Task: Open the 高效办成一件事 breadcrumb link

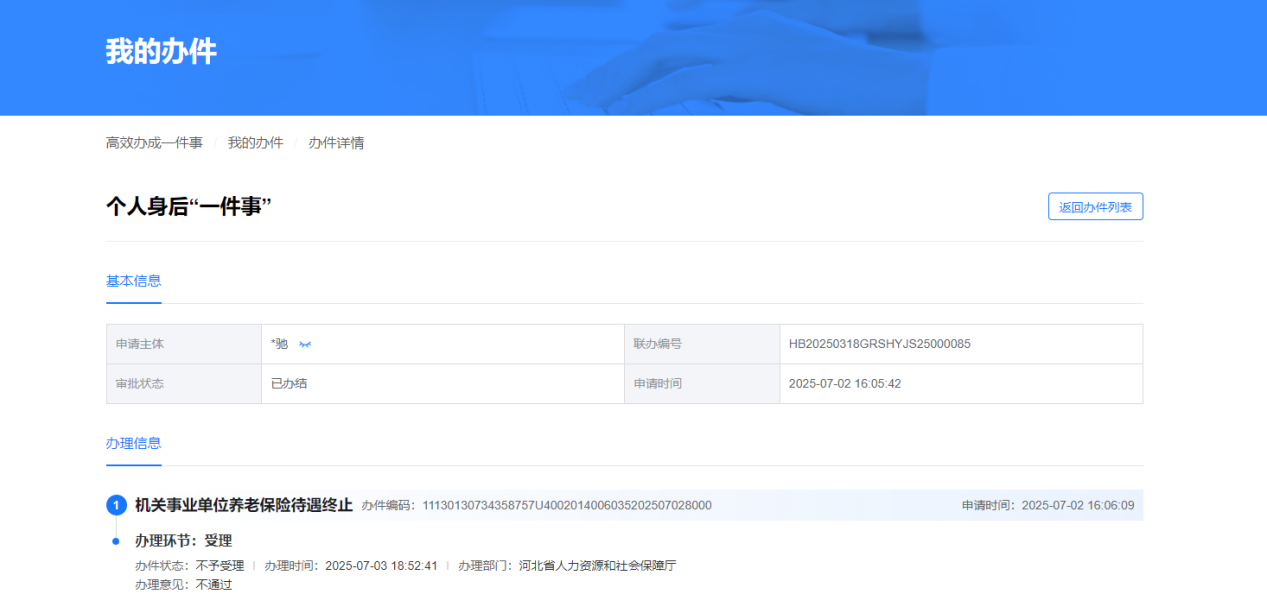Action: [x=154, y=143]
